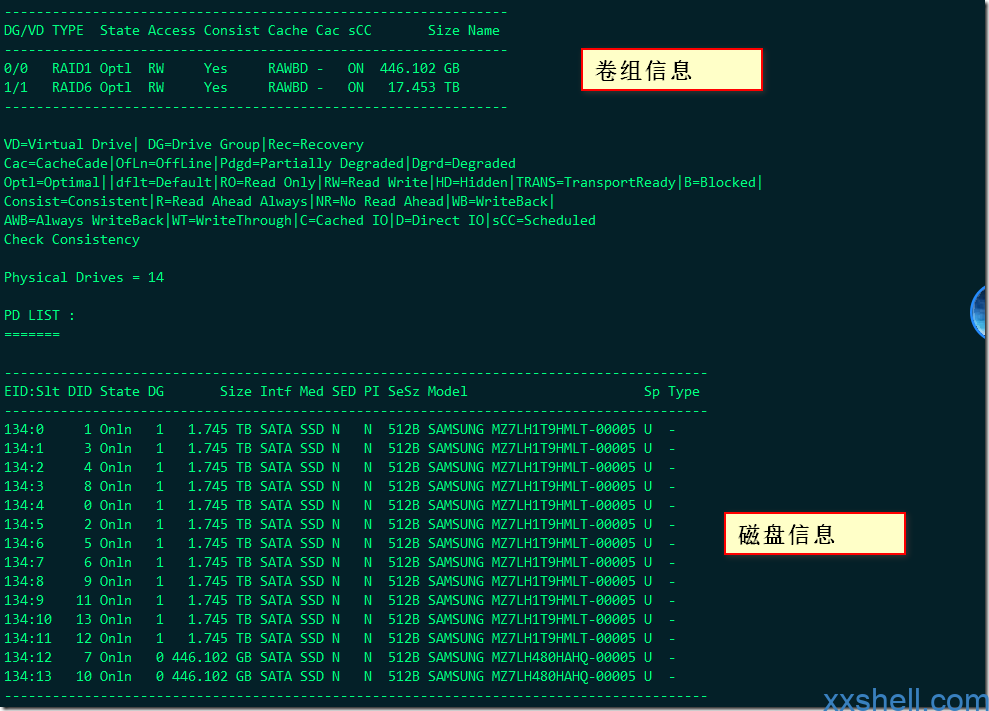Click the Physical Drives = 14 line

[x=84, y=278]
